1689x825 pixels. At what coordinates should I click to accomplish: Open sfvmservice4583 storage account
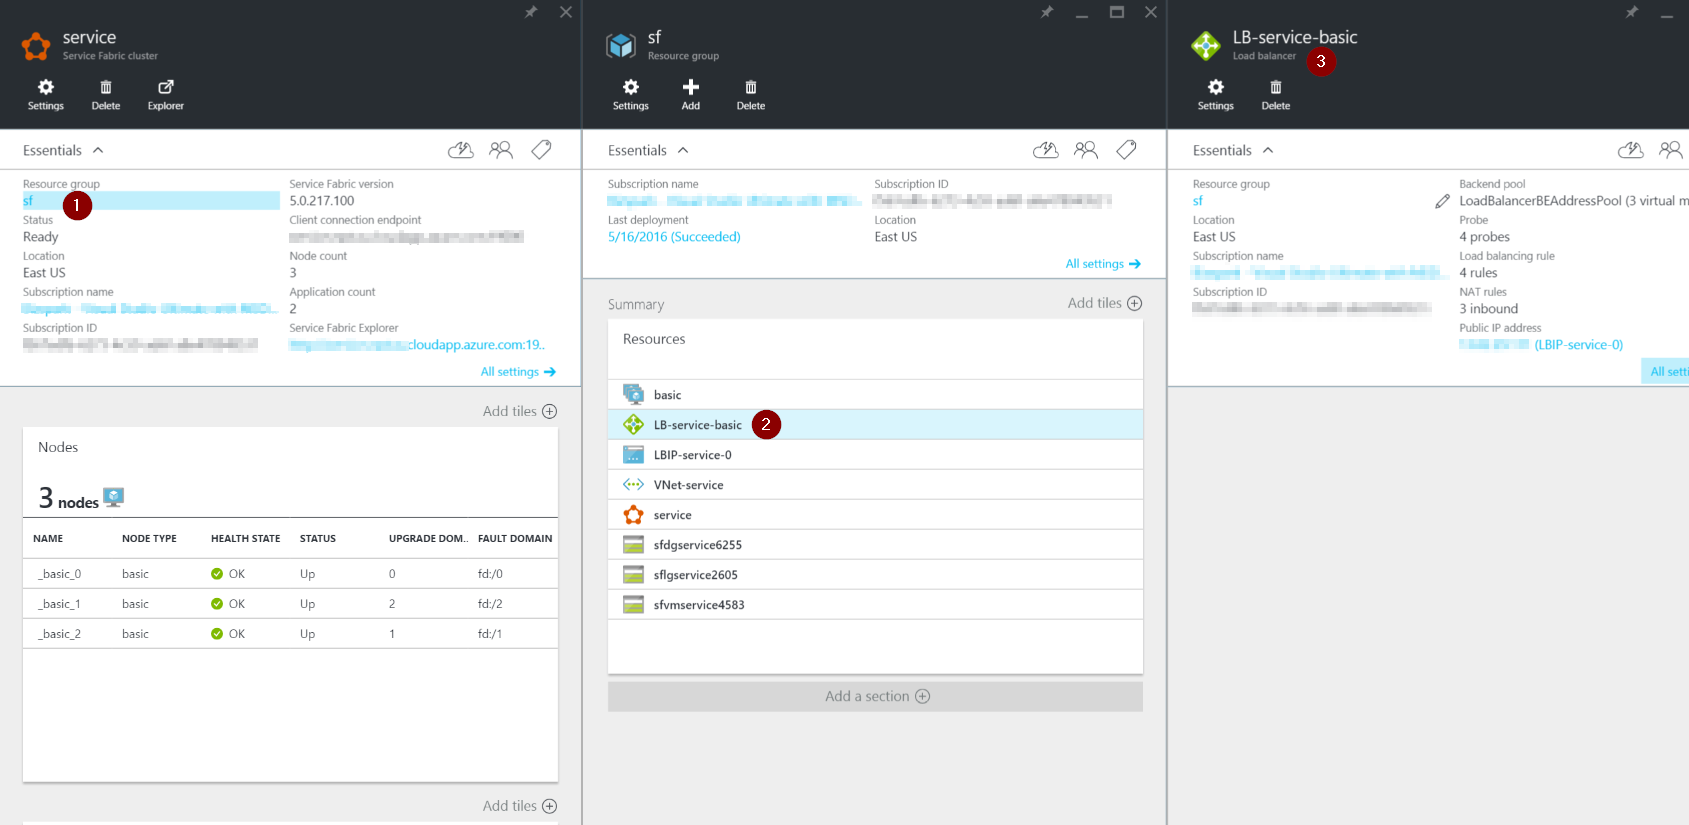(x=875, y=605)
